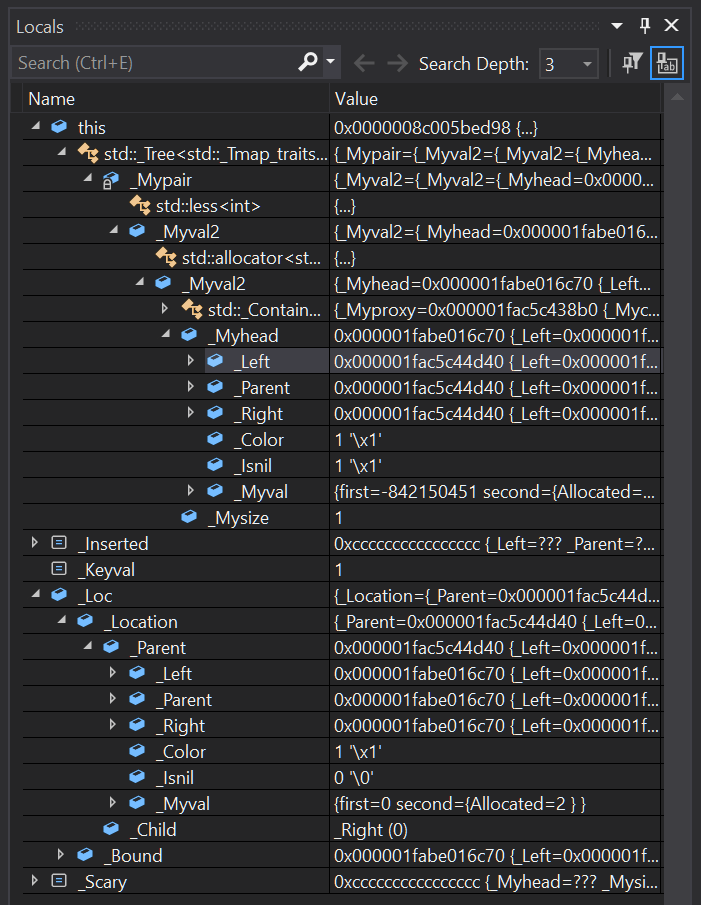The height and width of the screenshot is (905, 701).
Task: Expand _Bound node
Action: [61, 854]
